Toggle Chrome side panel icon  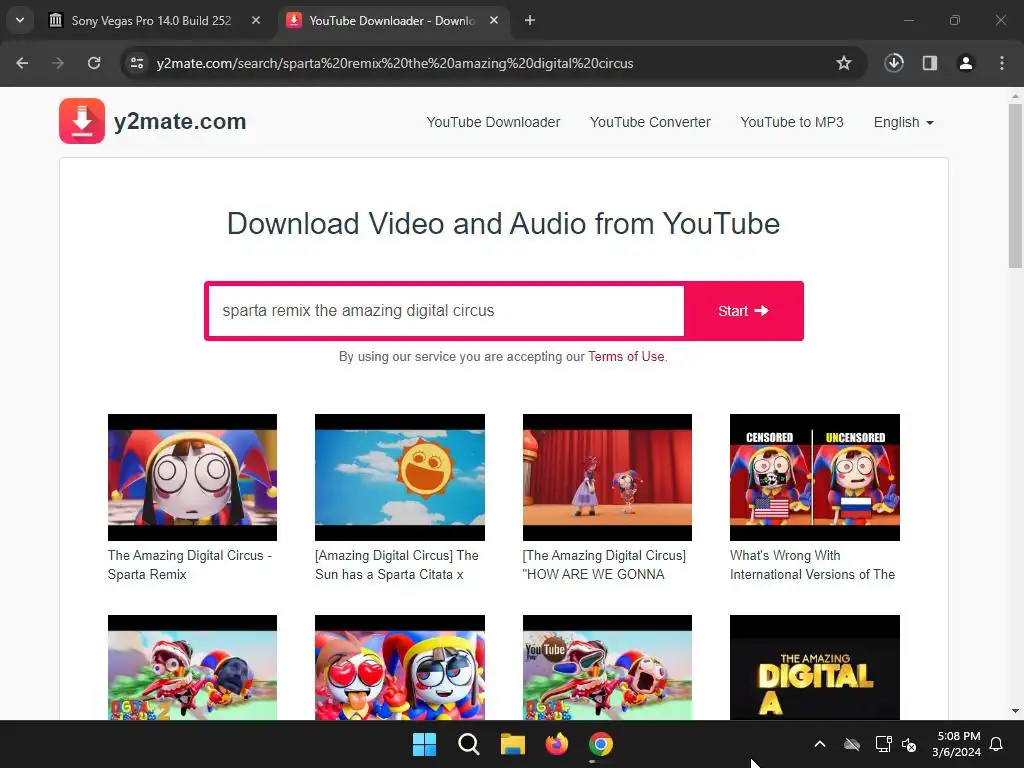click(x=930, y=63)
